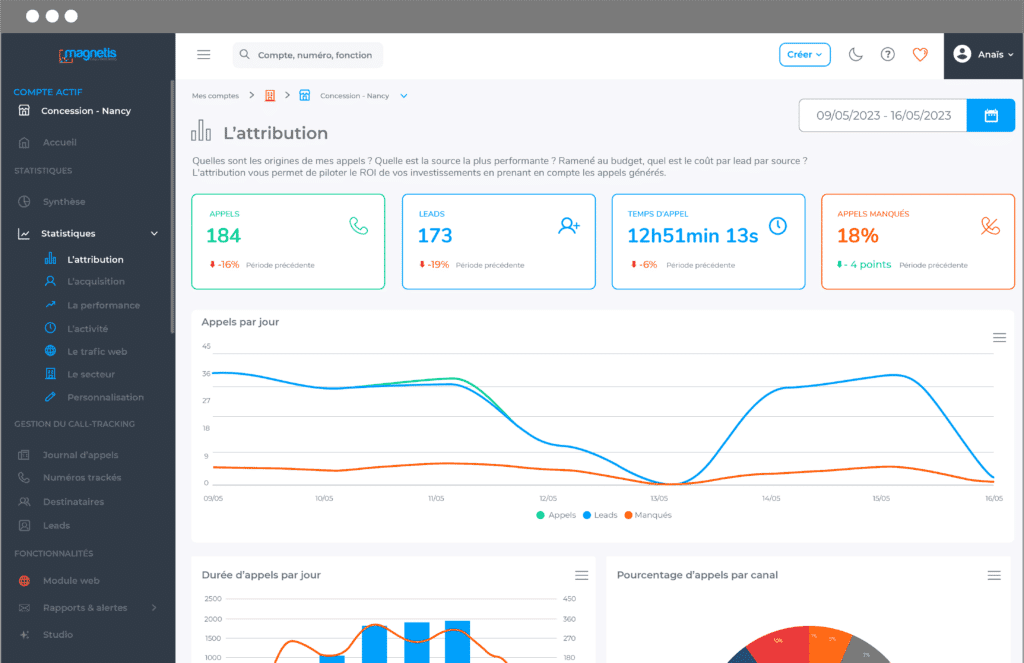
Task: Open help via the question mark icon
Action: [888, 55]
